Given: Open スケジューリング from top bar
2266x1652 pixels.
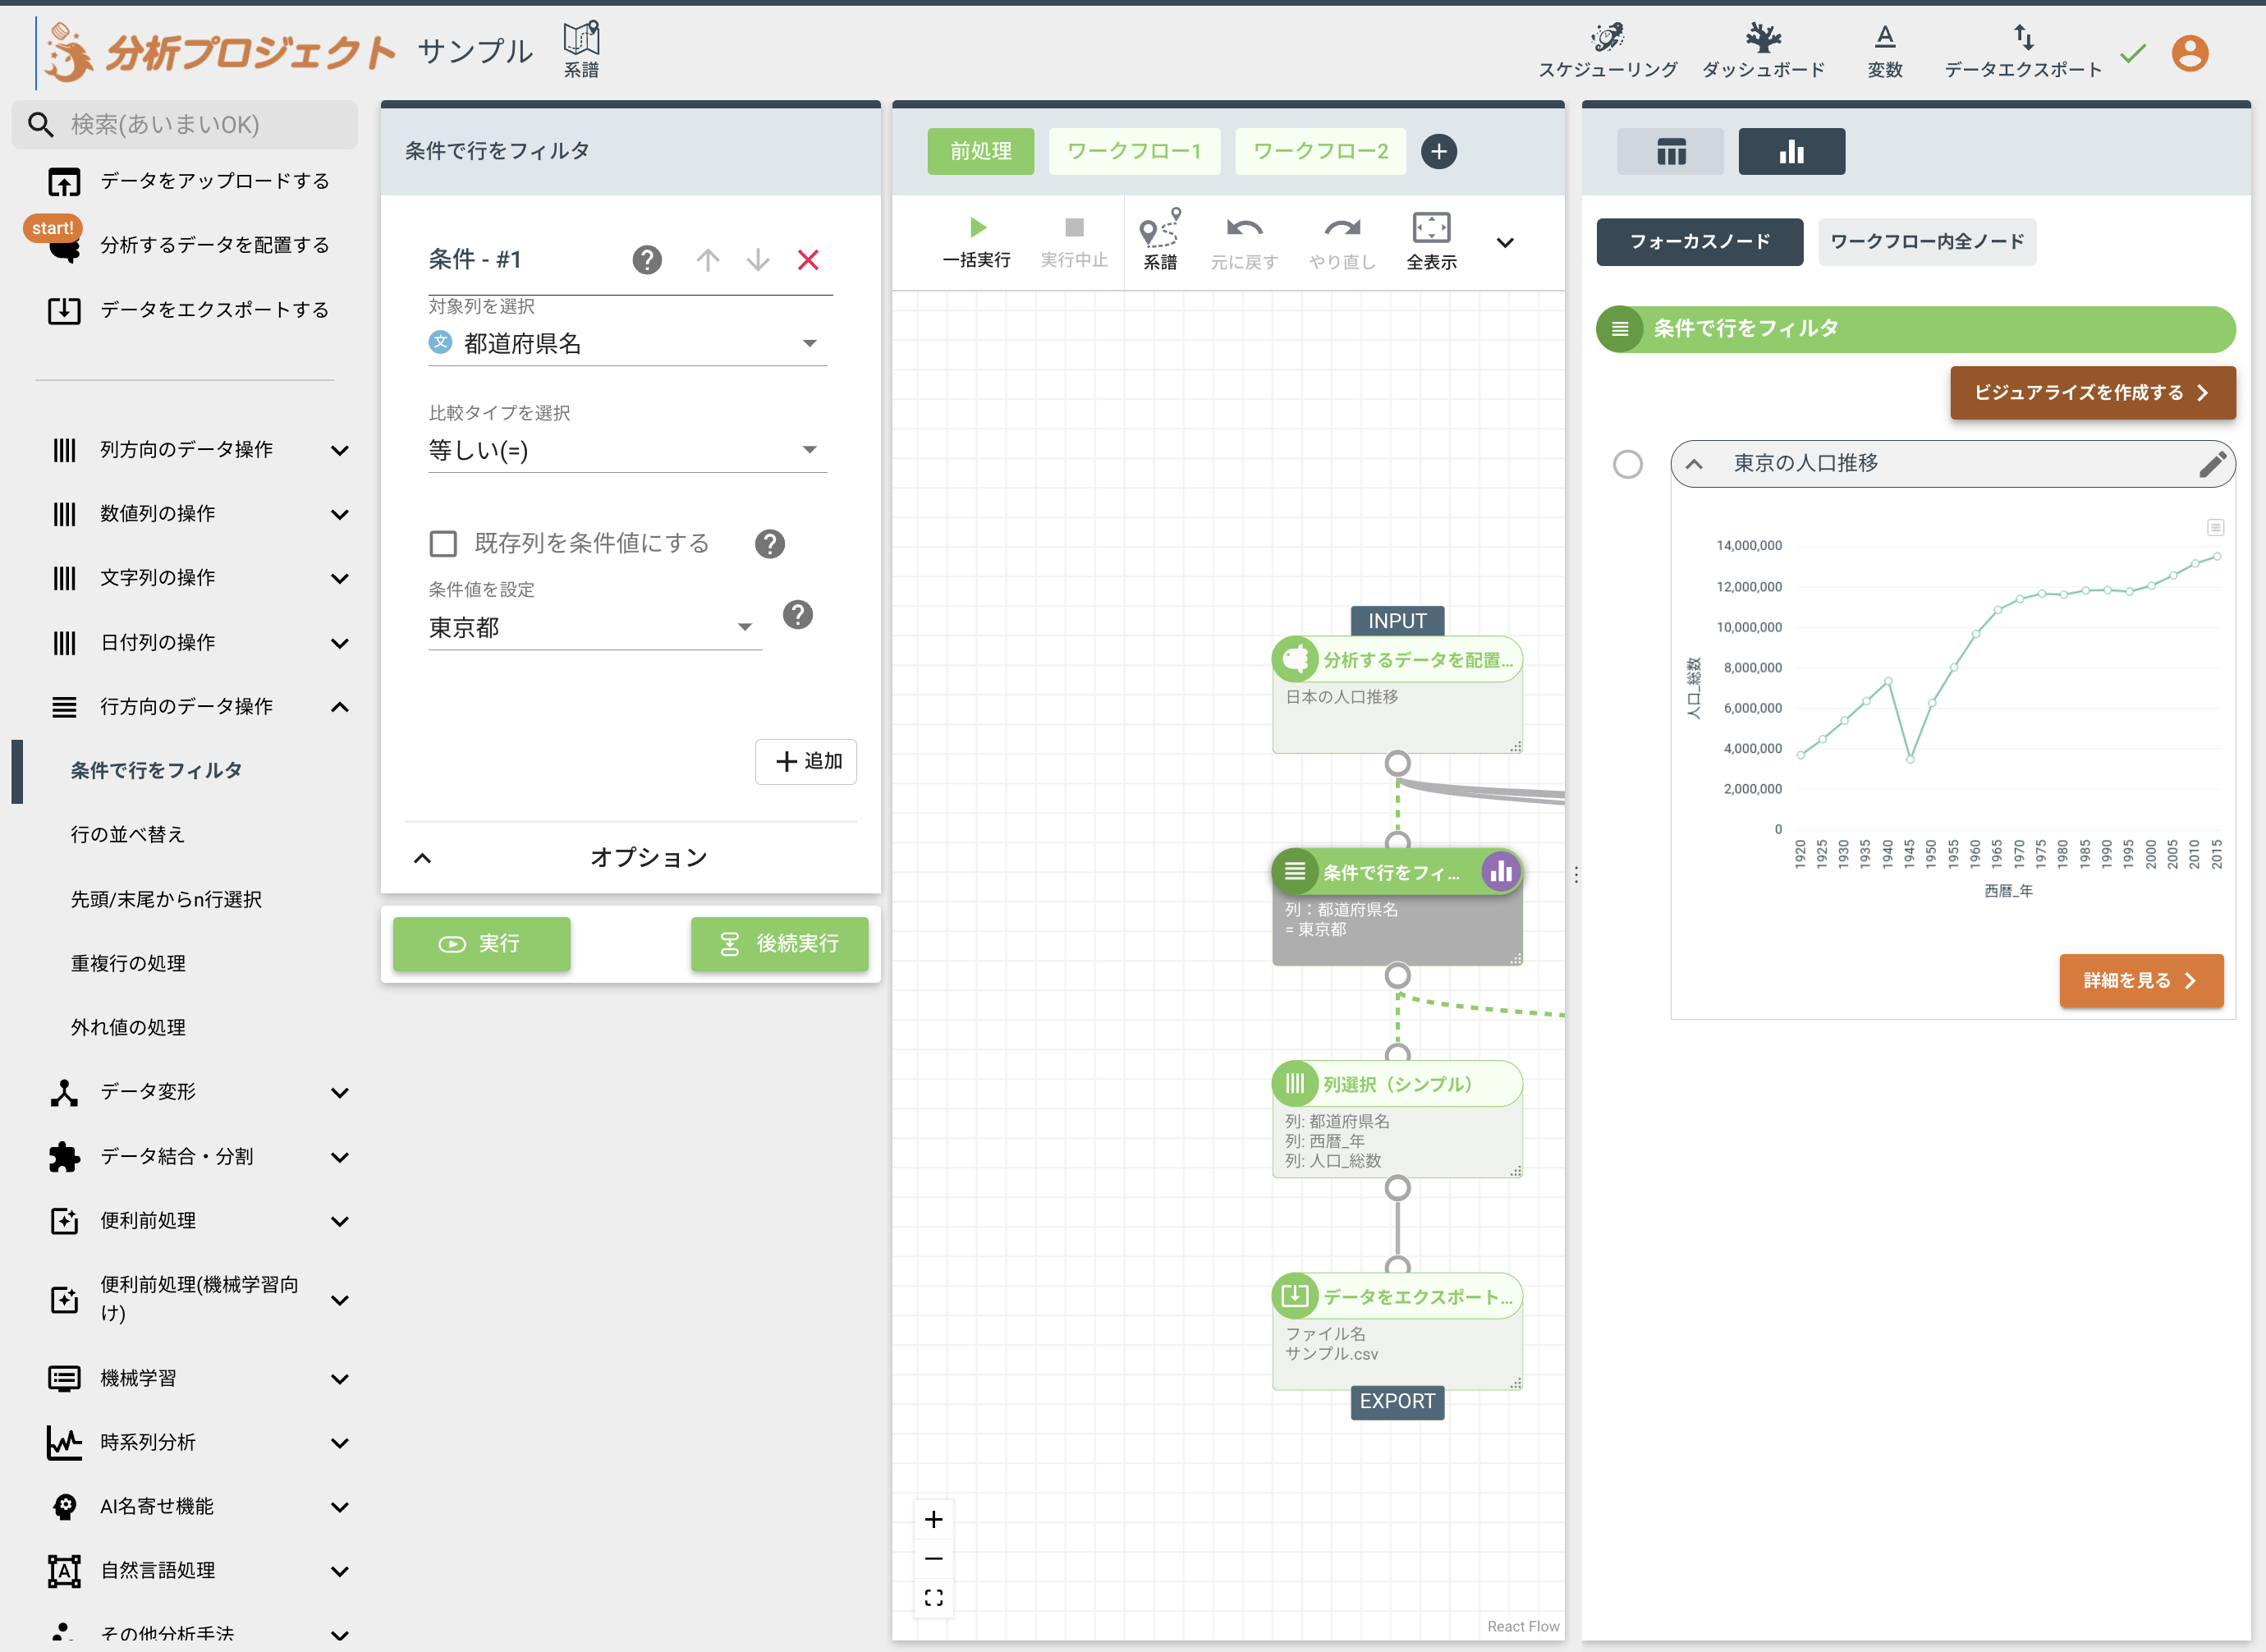Looking at the screenshot, I should [x=1607, y=51].
